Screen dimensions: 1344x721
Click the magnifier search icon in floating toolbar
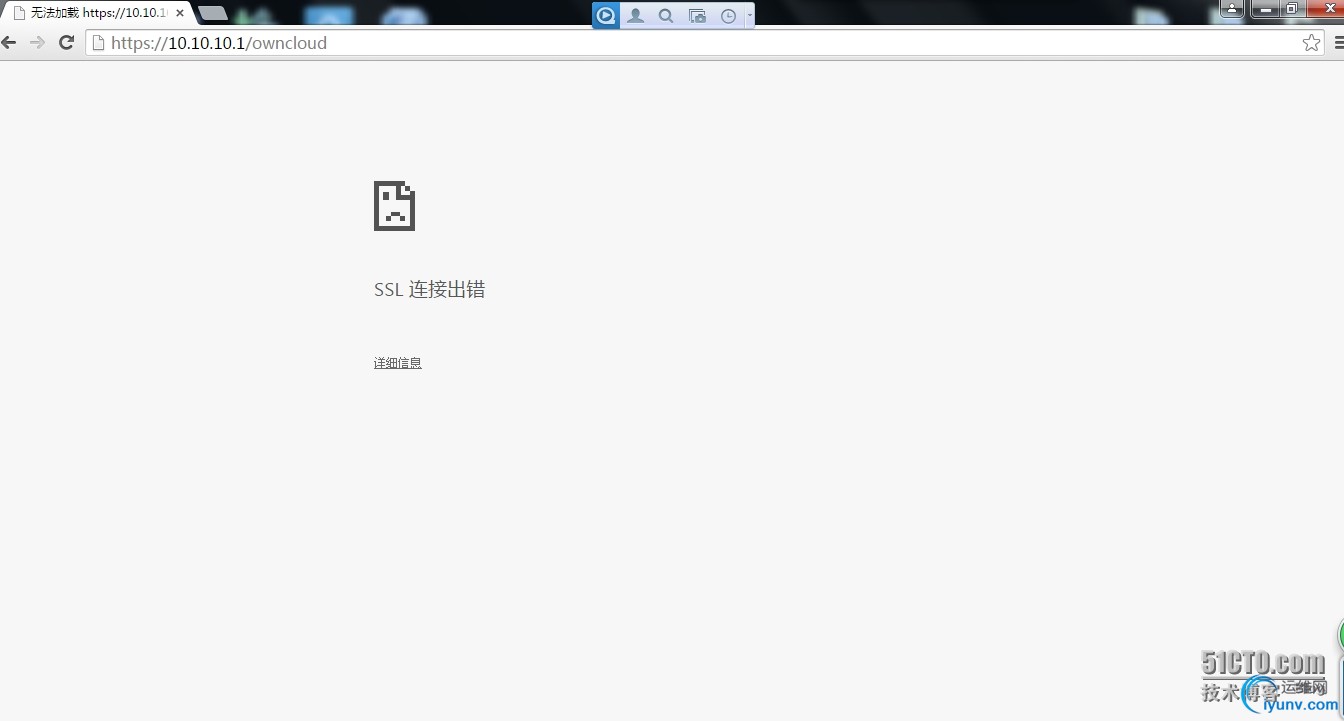click(x=666, y=16)
